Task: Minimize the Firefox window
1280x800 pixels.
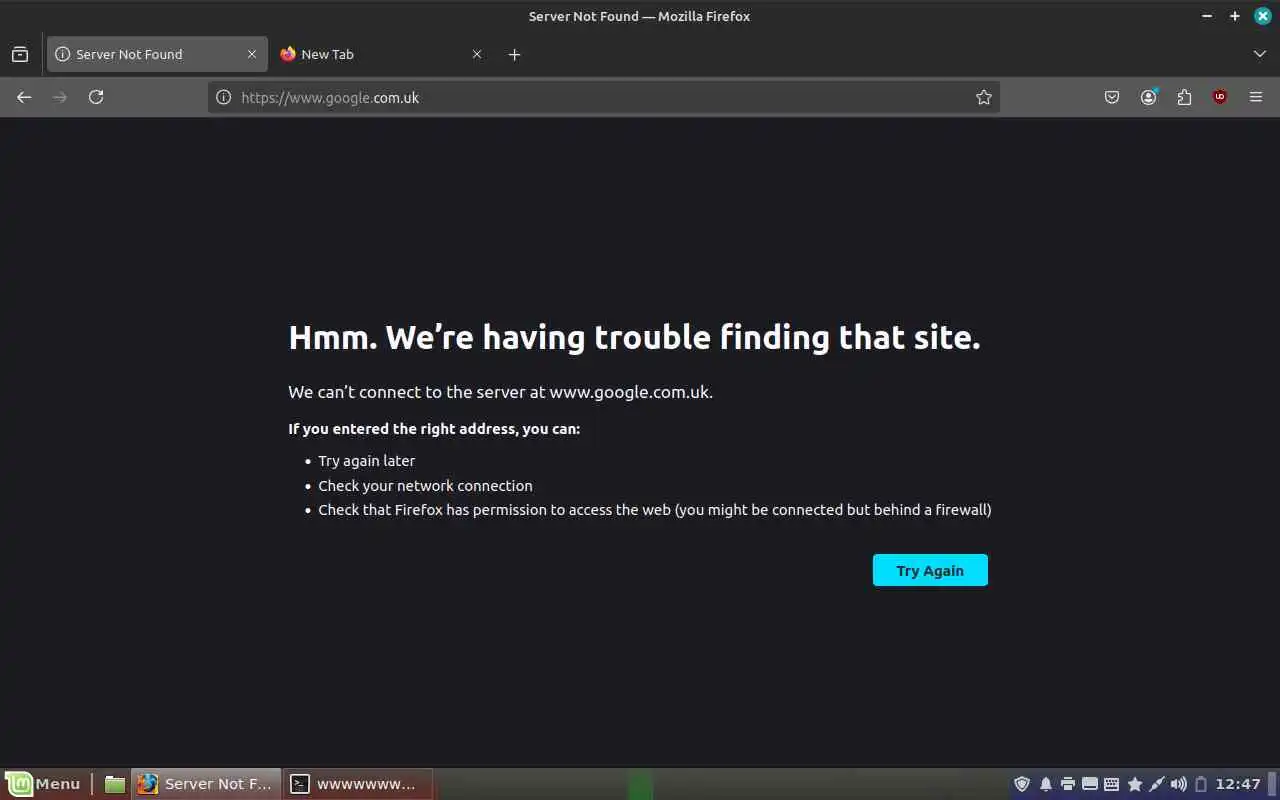Action: click(1208, 16)
